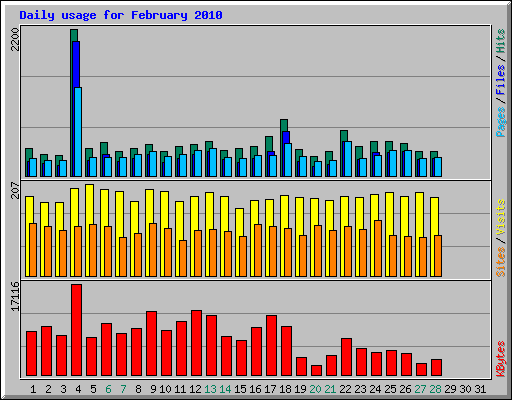Click the red KBytes bar on day 22

coord(346,357)
